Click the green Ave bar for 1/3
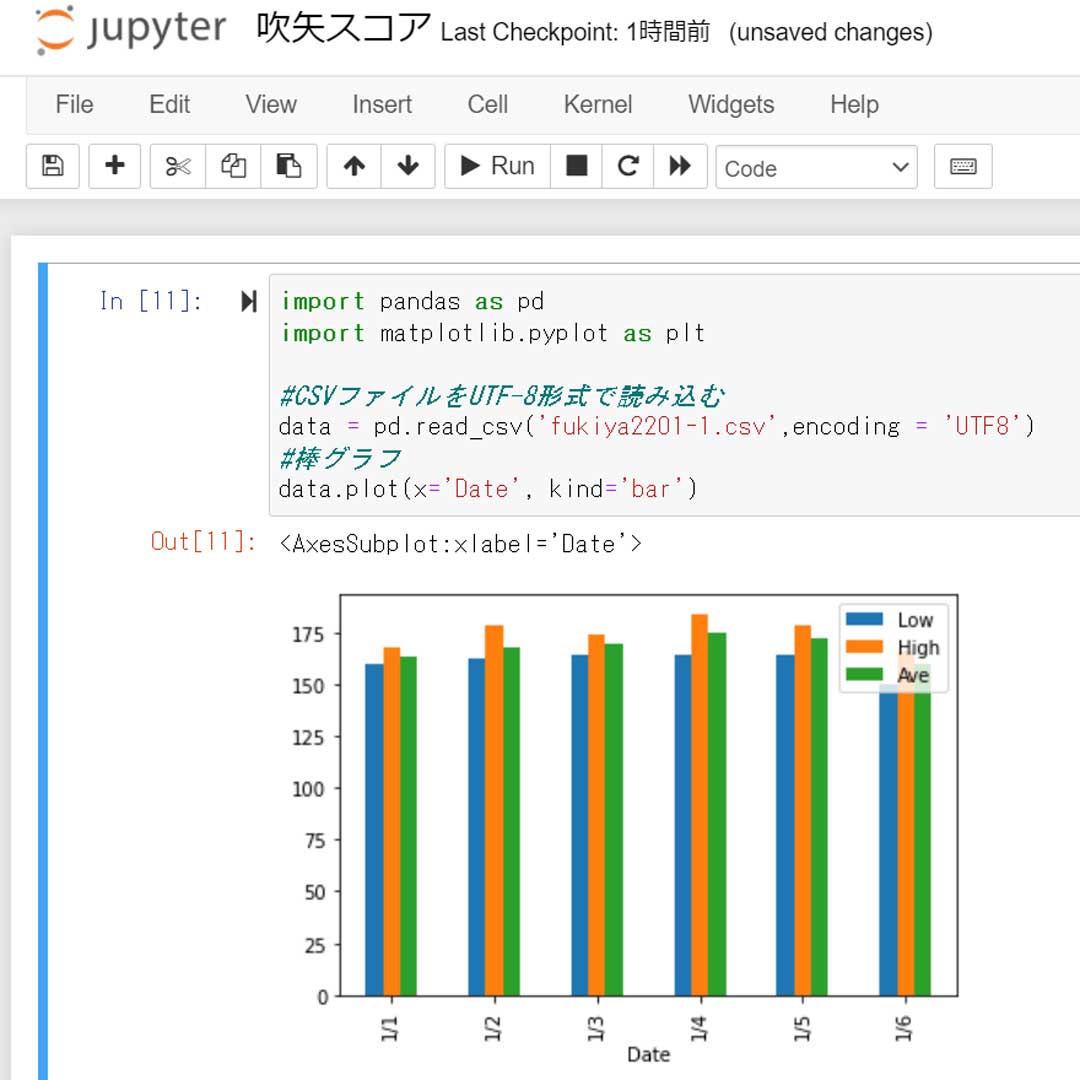The image size is (1080, 1080). (614, 820)
